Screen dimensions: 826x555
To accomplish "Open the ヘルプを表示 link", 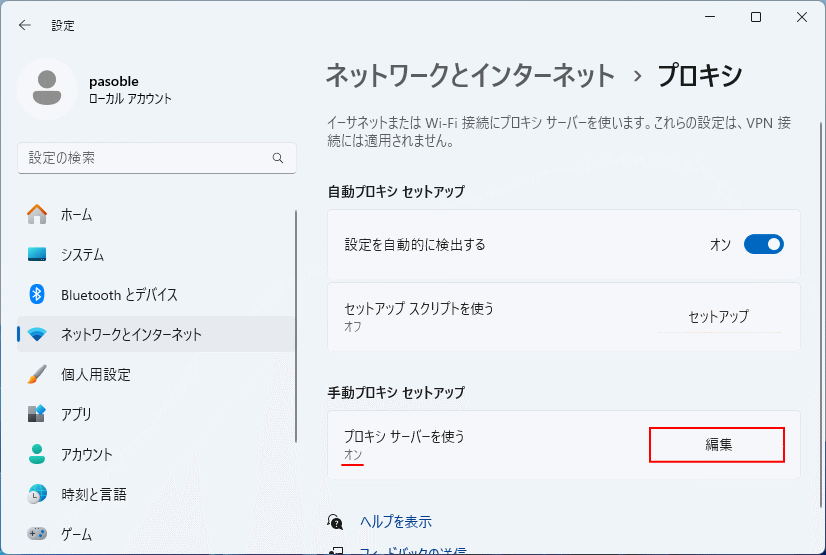I will [396, 522].
